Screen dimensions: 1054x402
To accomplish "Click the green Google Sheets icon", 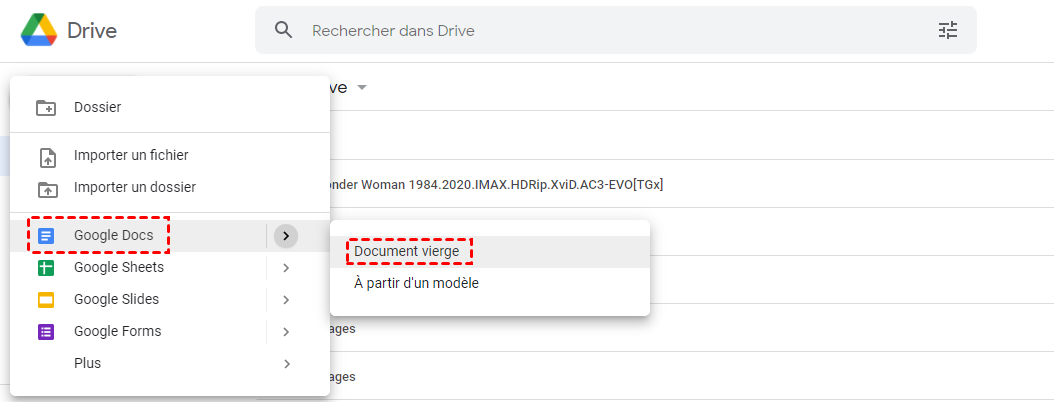I will pos(46,268).
